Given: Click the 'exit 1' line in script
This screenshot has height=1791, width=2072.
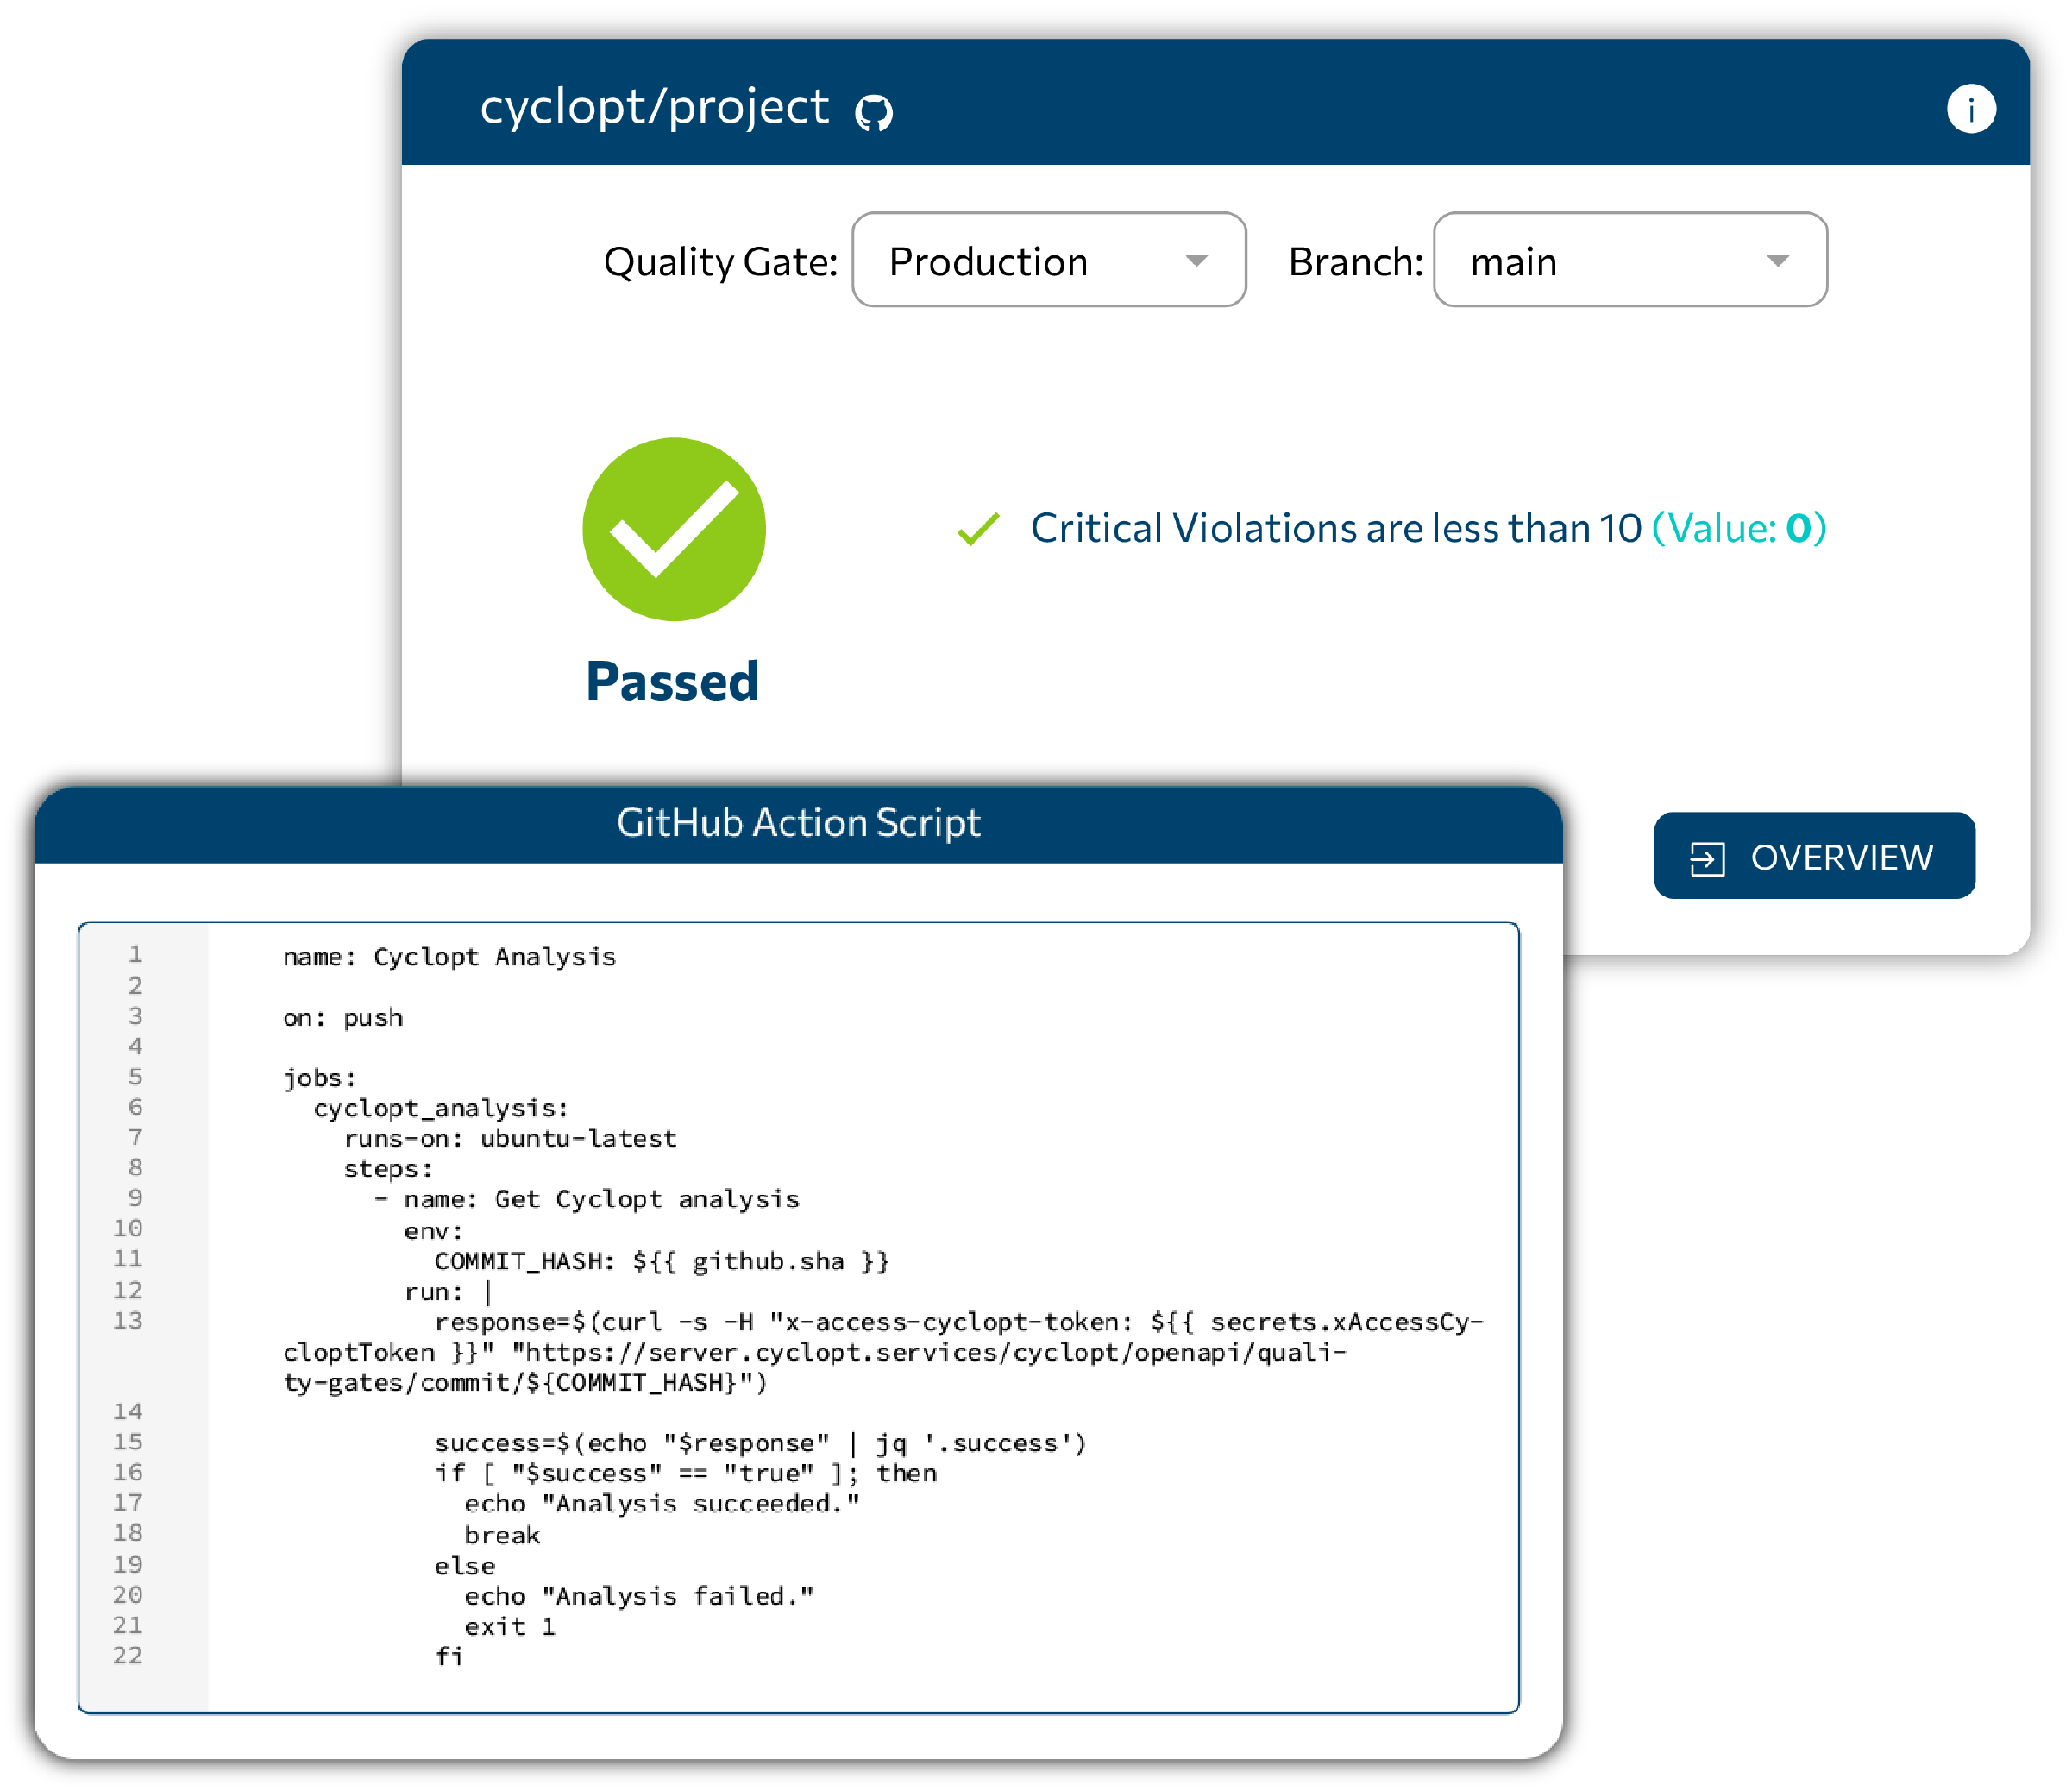Looking at the screenshot, I should (509, 1627).
